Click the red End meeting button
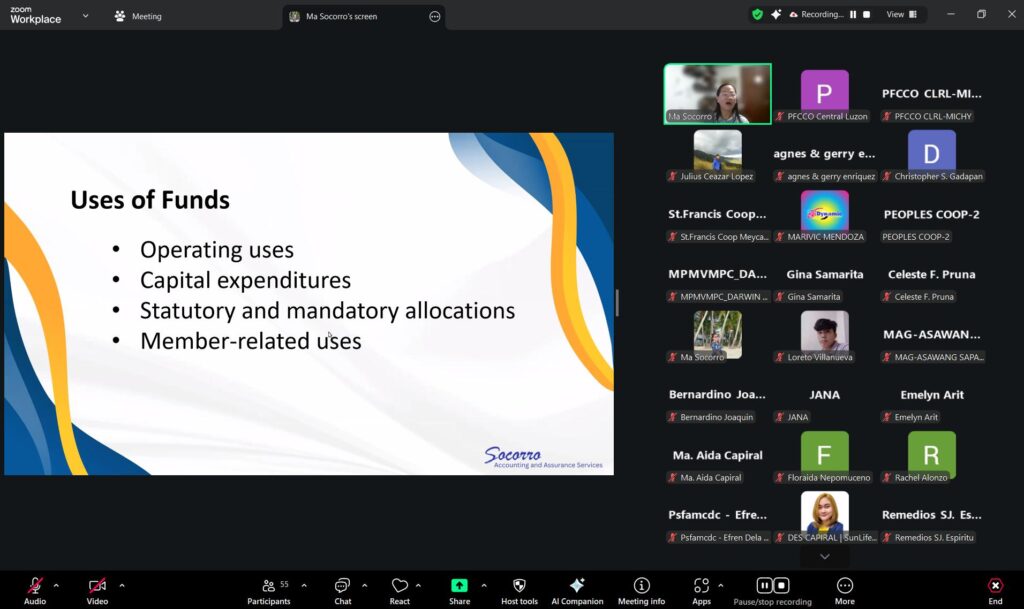 pyautogui.click(x=995, y=586)
